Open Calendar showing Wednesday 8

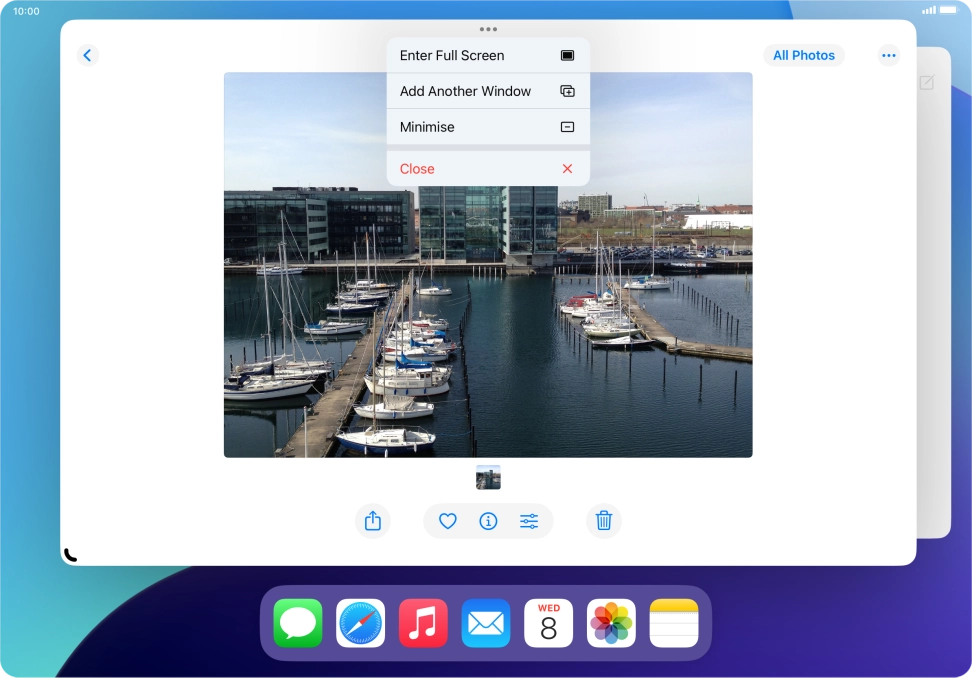(548, 622)
